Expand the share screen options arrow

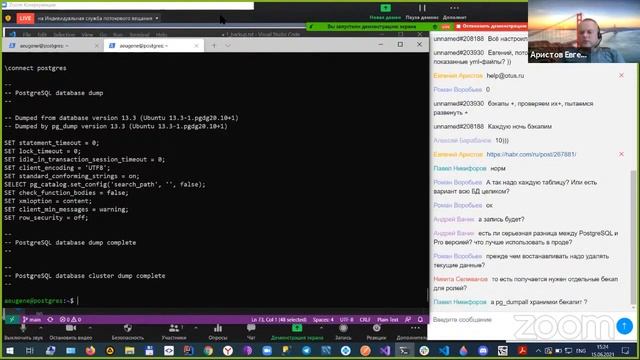(x=321, y=328)
